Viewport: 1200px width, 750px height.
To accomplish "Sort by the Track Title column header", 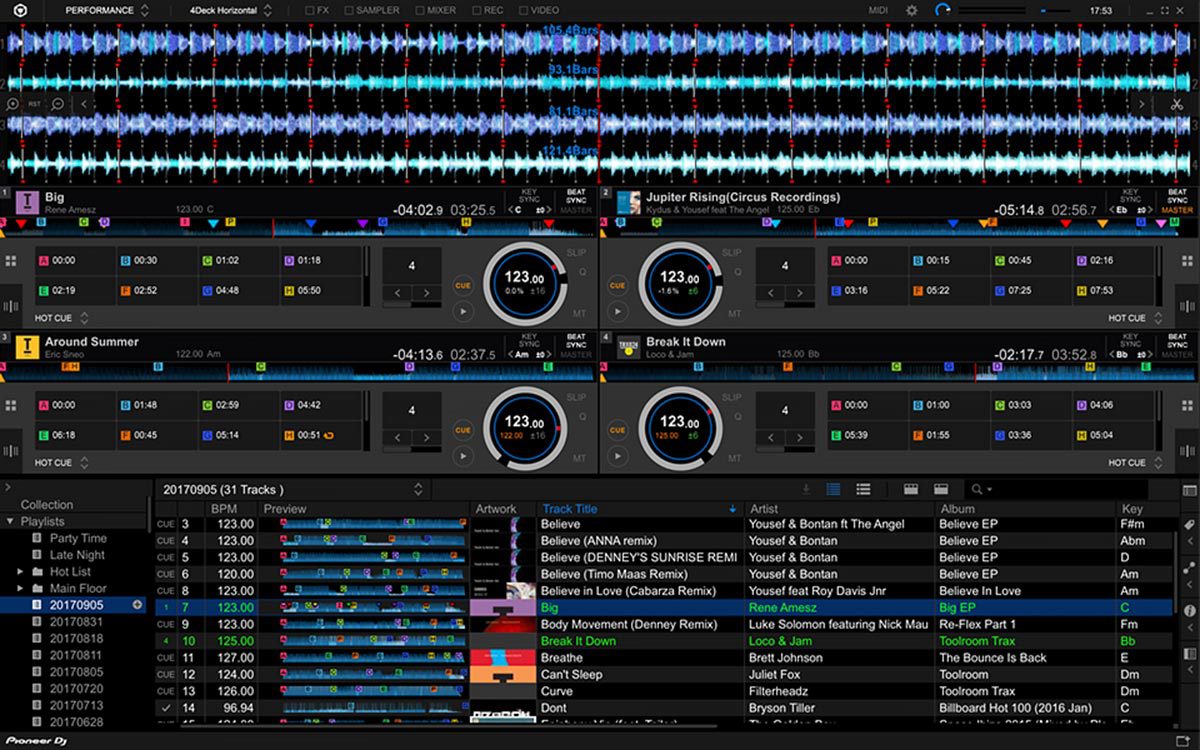I will pyautogui.click(x=639, y=509).
